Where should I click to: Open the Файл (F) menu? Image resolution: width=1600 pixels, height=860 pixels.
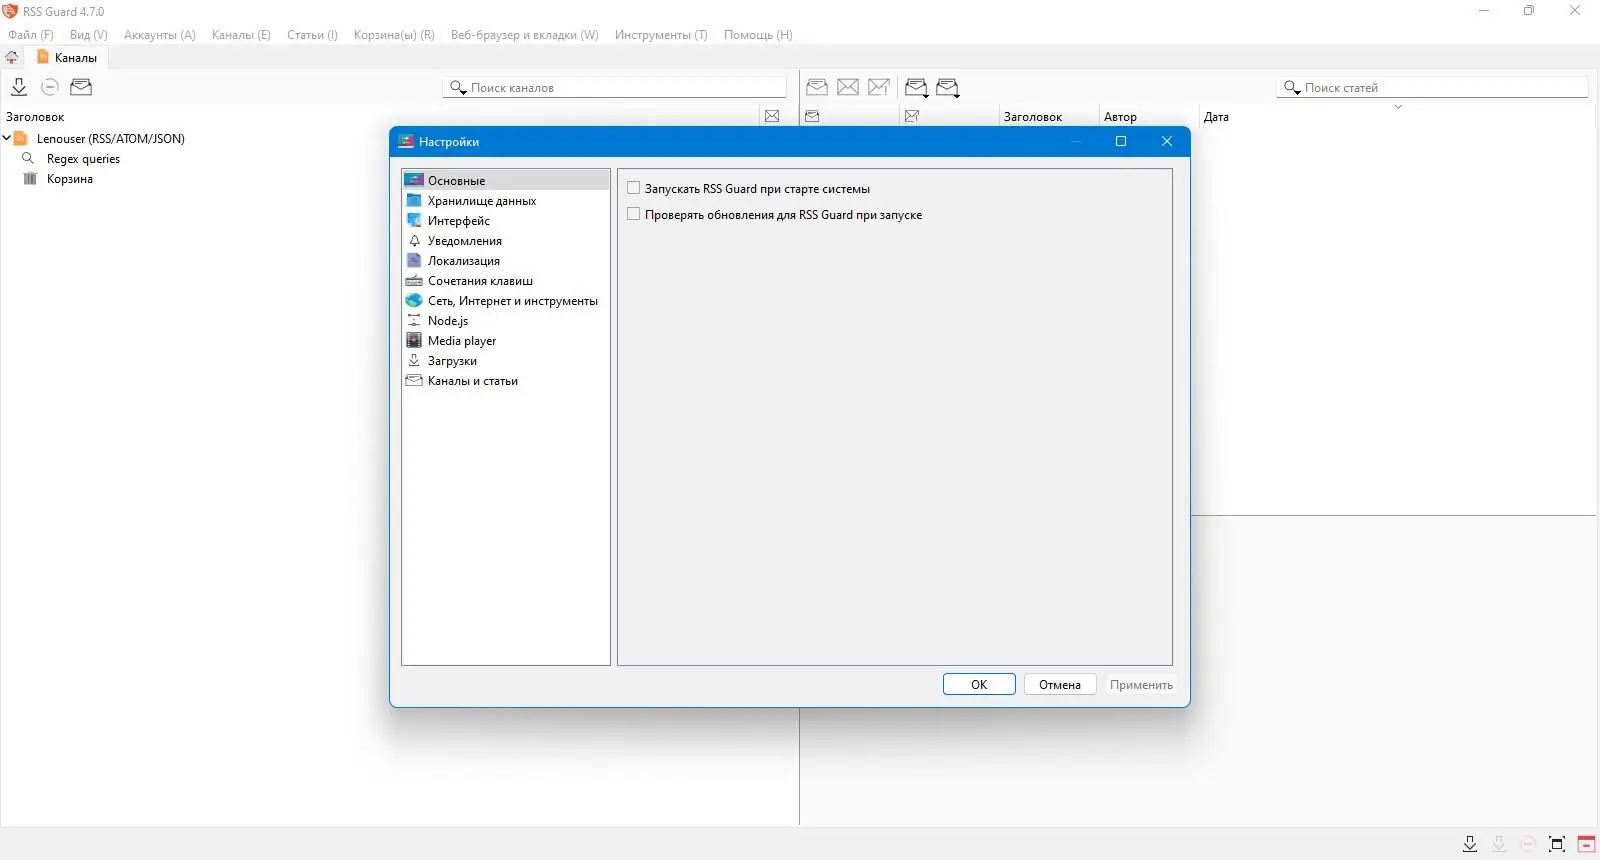coord(31,35)
